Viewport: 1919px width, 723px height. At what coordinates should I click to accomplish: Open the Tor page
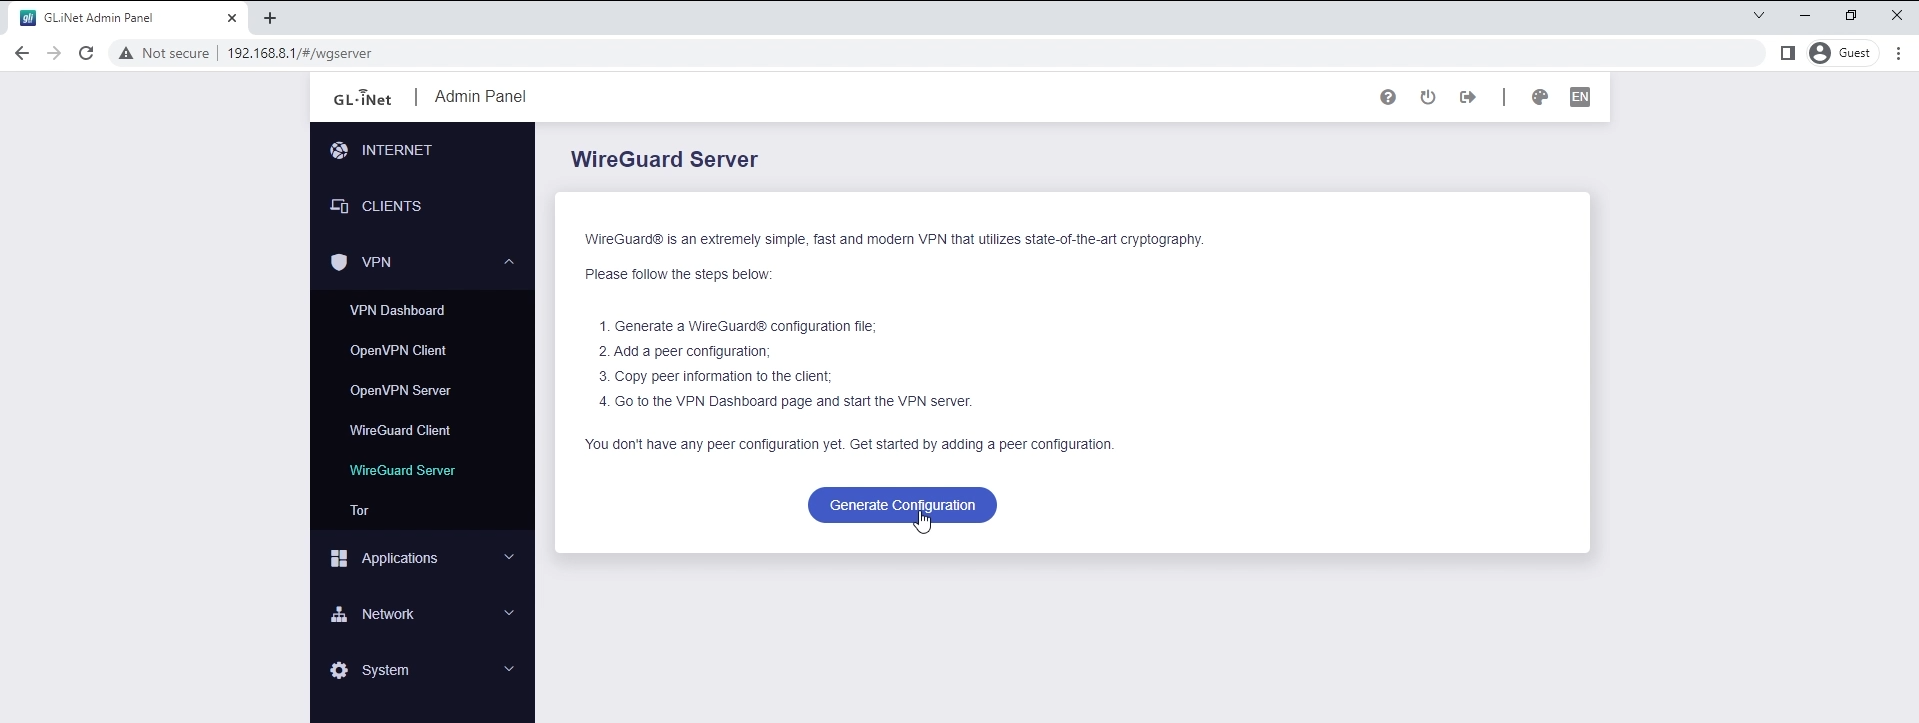(359, 510)
